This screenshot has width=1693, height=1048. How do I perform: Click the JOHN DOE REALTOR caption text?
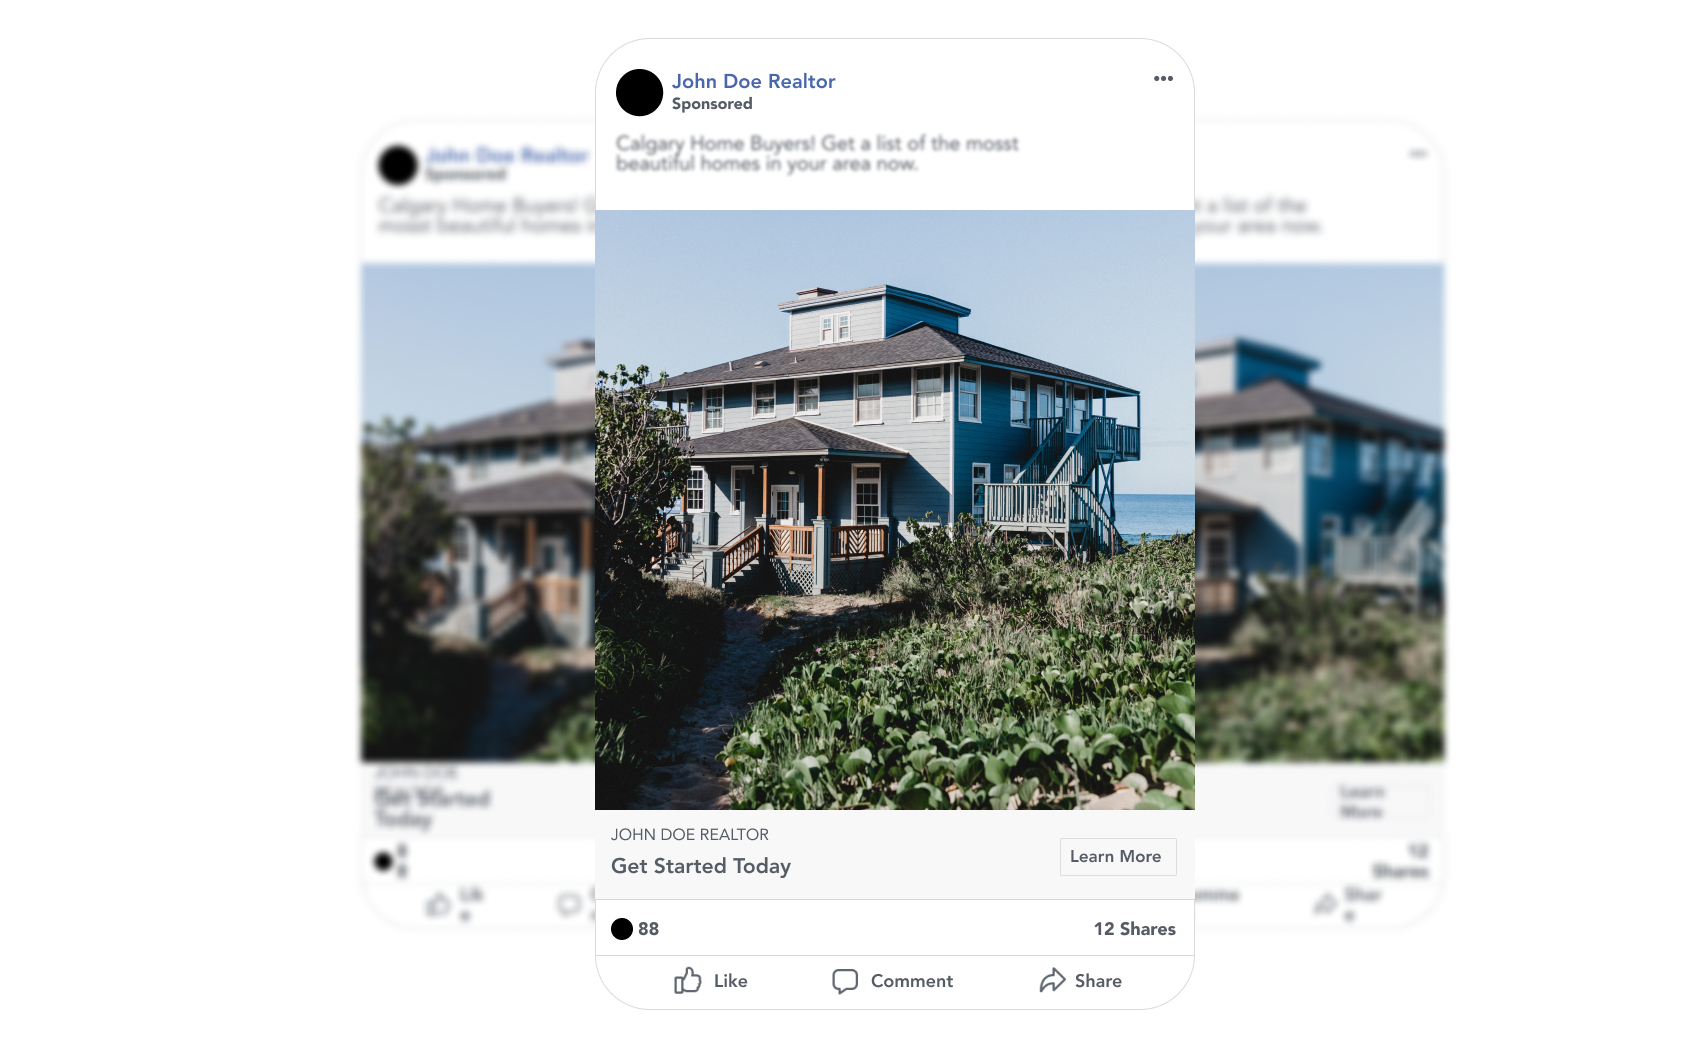pos(690,834)
